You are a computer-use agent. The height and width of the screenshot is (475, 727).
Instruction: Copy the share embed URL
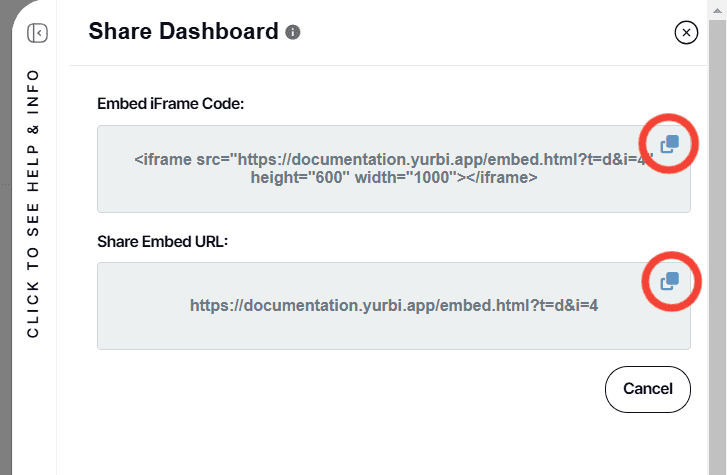point(669,282)
